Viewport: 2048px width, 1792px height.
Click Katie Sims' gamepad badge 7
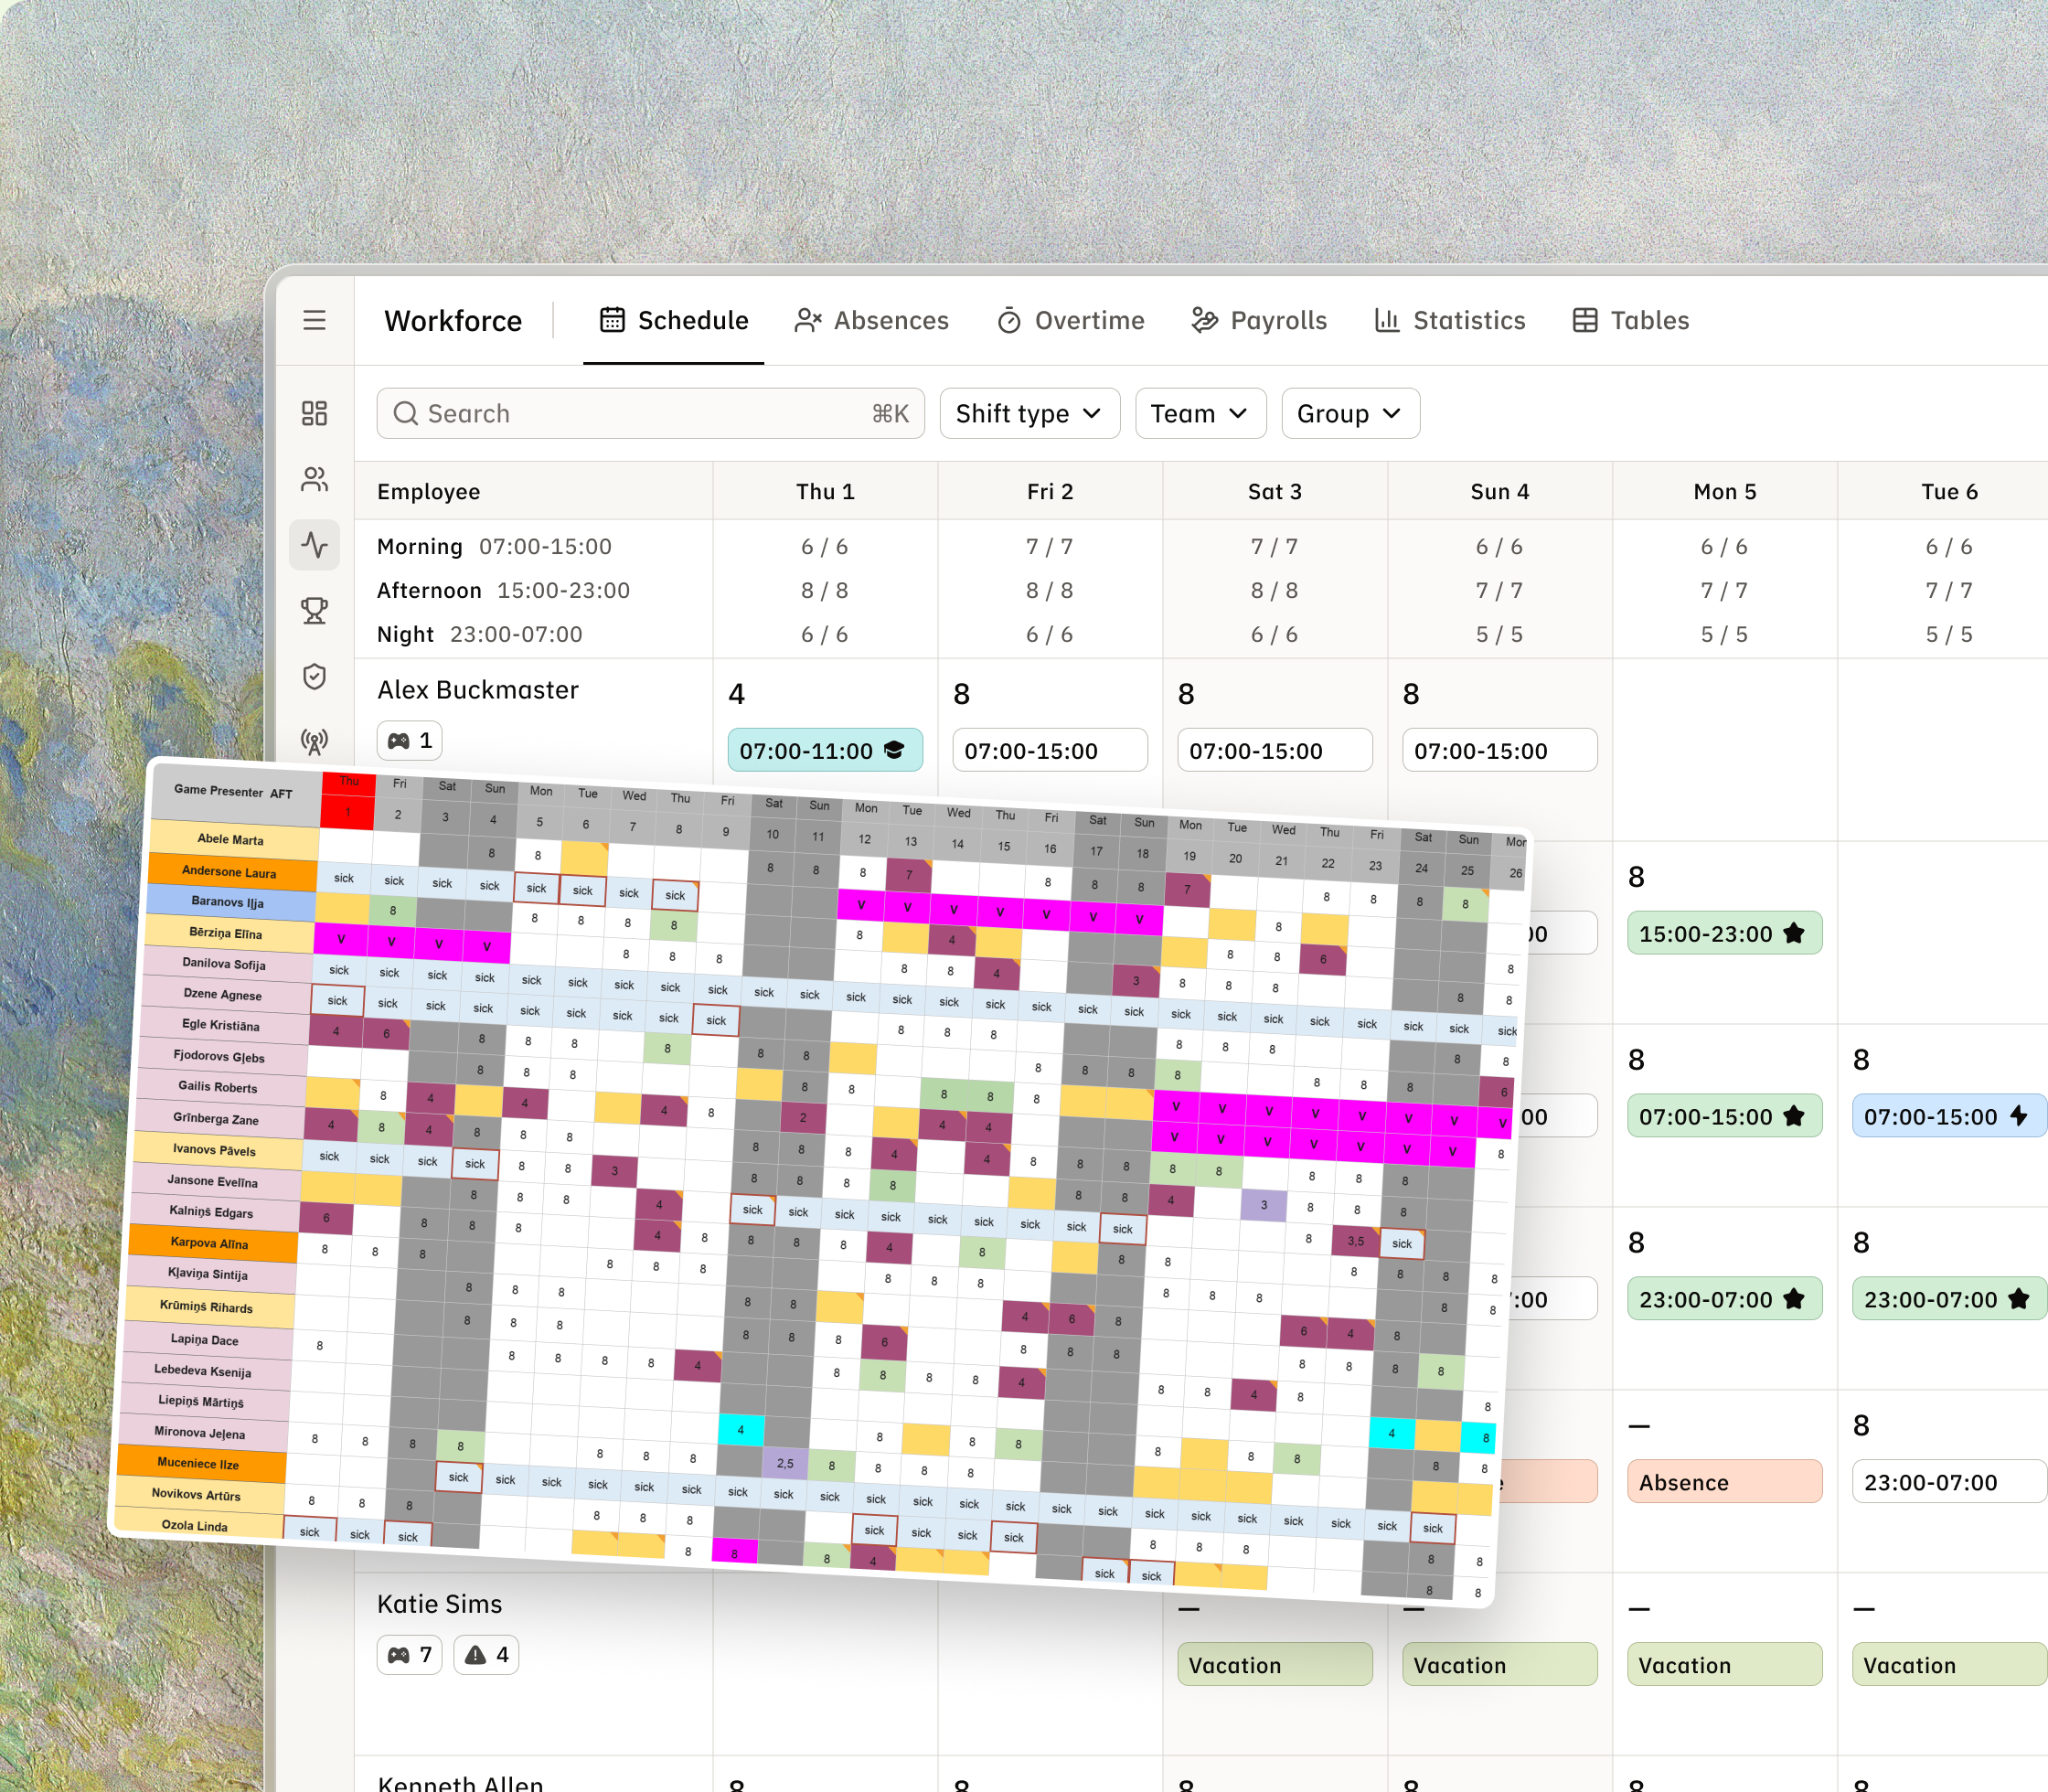(409, 1654)
